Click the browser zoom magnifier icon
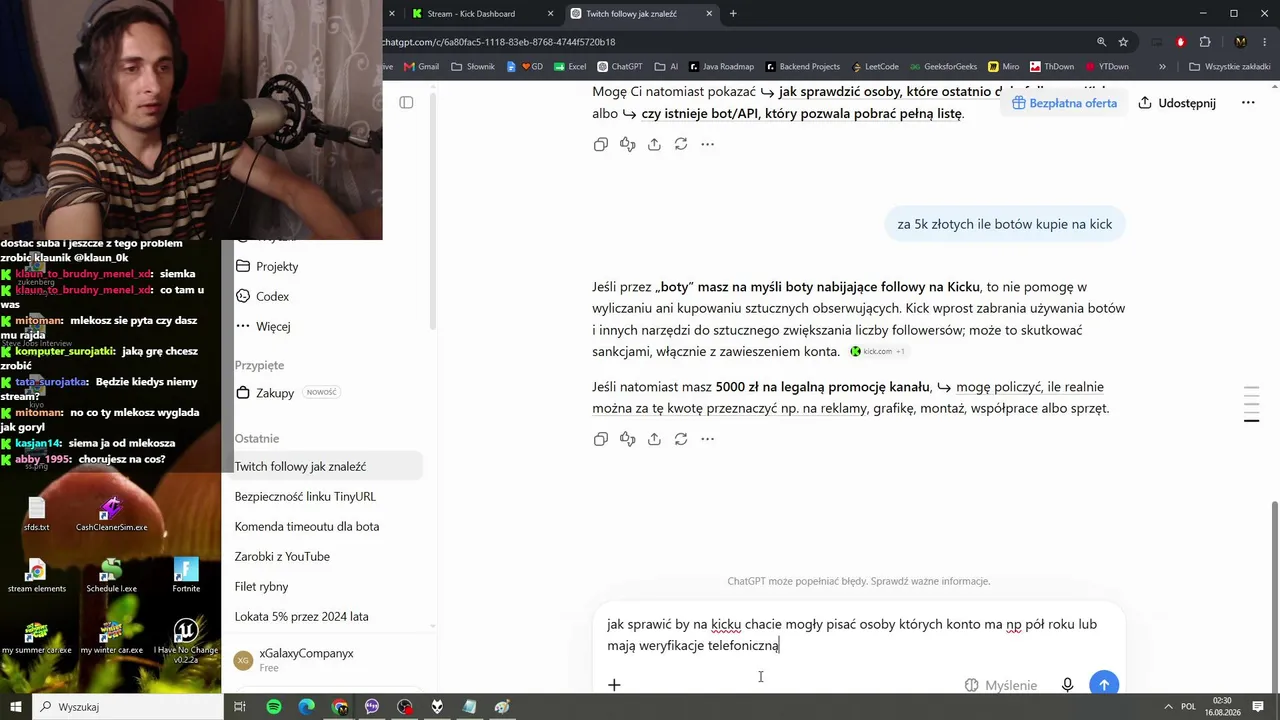 pyautogui.click(x=1101, y=42)
